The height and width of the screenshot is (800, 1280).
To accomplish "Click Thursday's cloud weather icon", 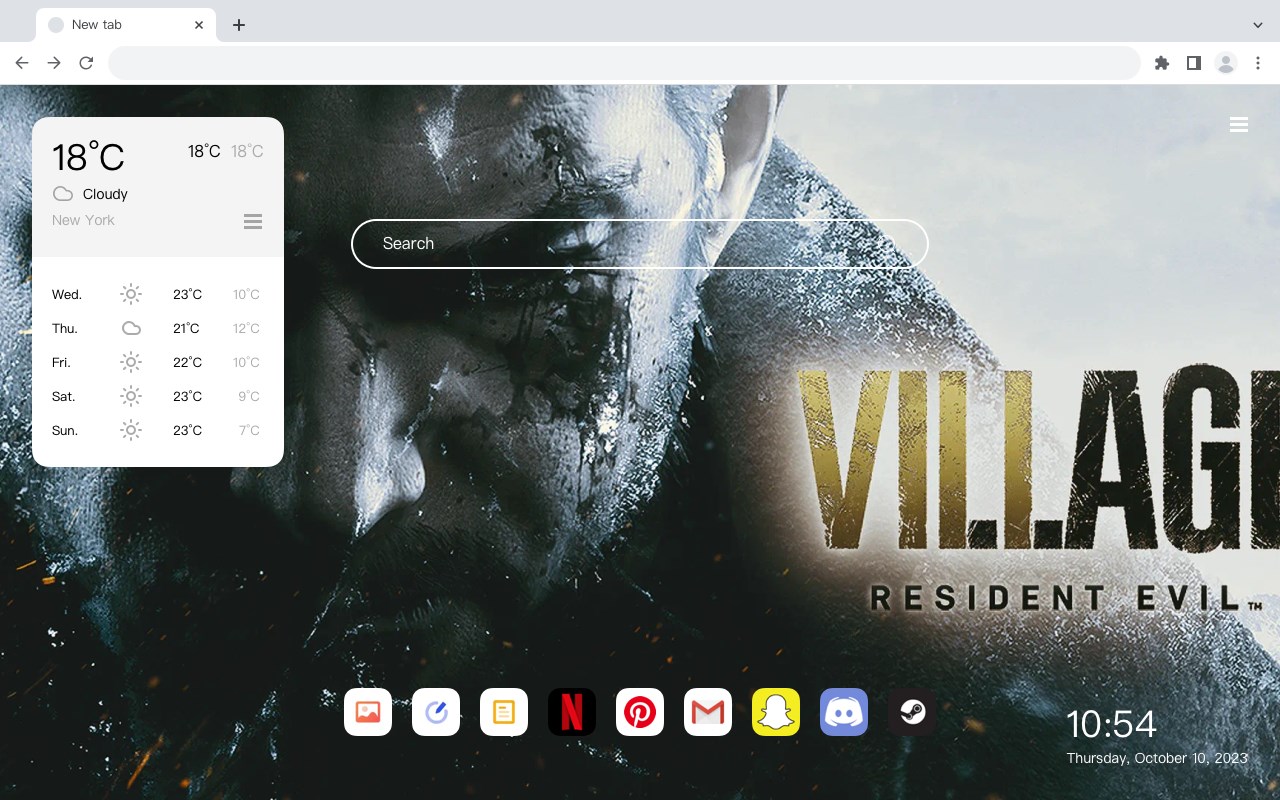I will coord(131,328).
